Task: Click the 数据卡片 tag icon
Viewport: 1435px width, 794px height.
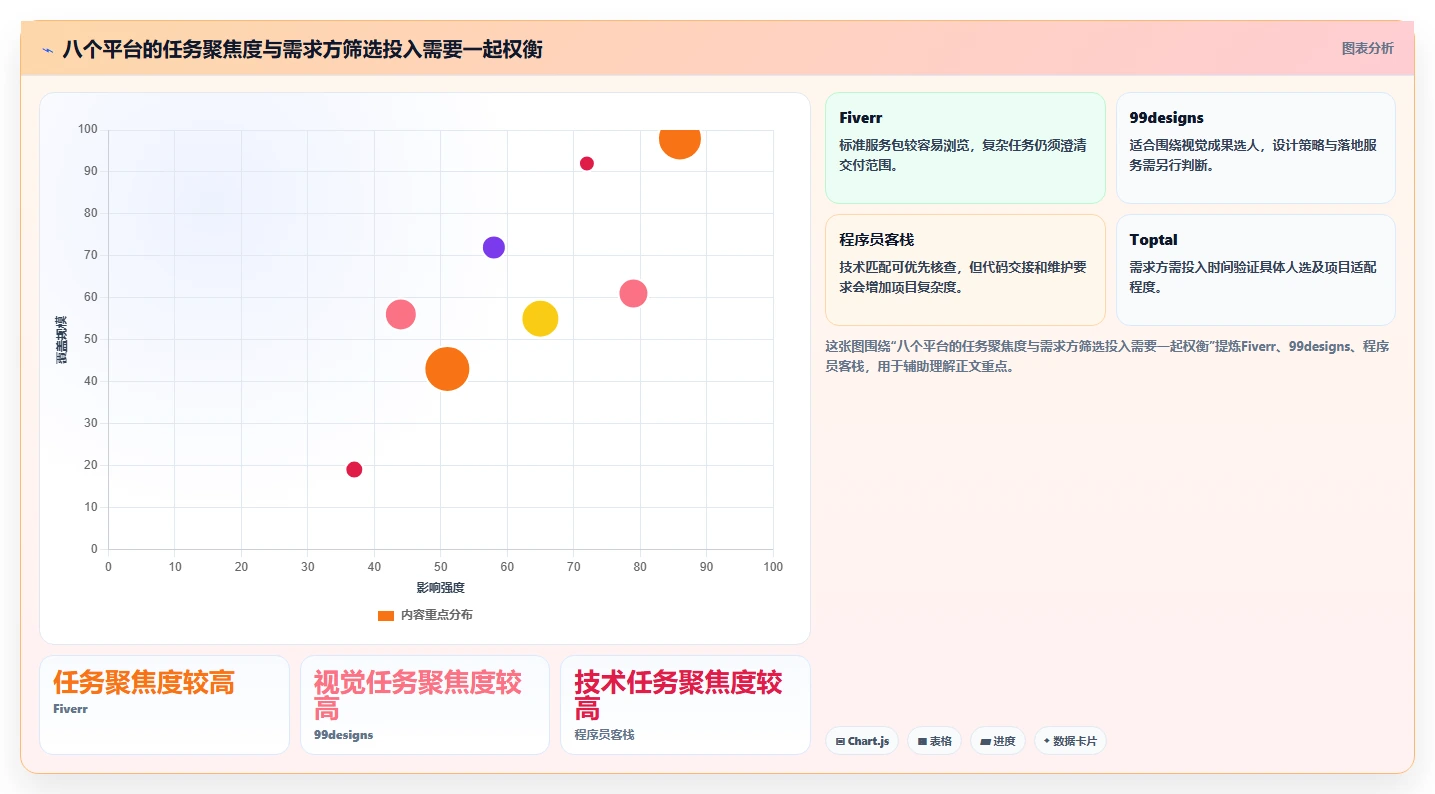Action: (x=1046, y=741)
